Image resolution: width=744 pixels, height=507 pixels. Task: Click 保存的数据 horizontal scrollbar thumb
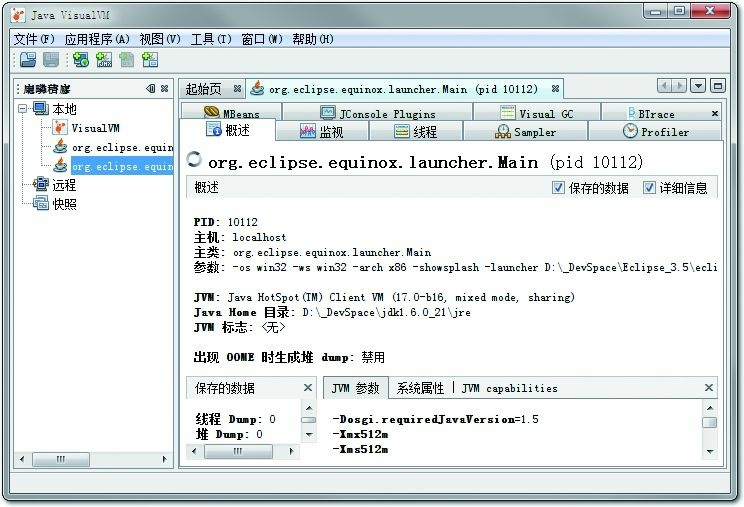tap(238, 451)
